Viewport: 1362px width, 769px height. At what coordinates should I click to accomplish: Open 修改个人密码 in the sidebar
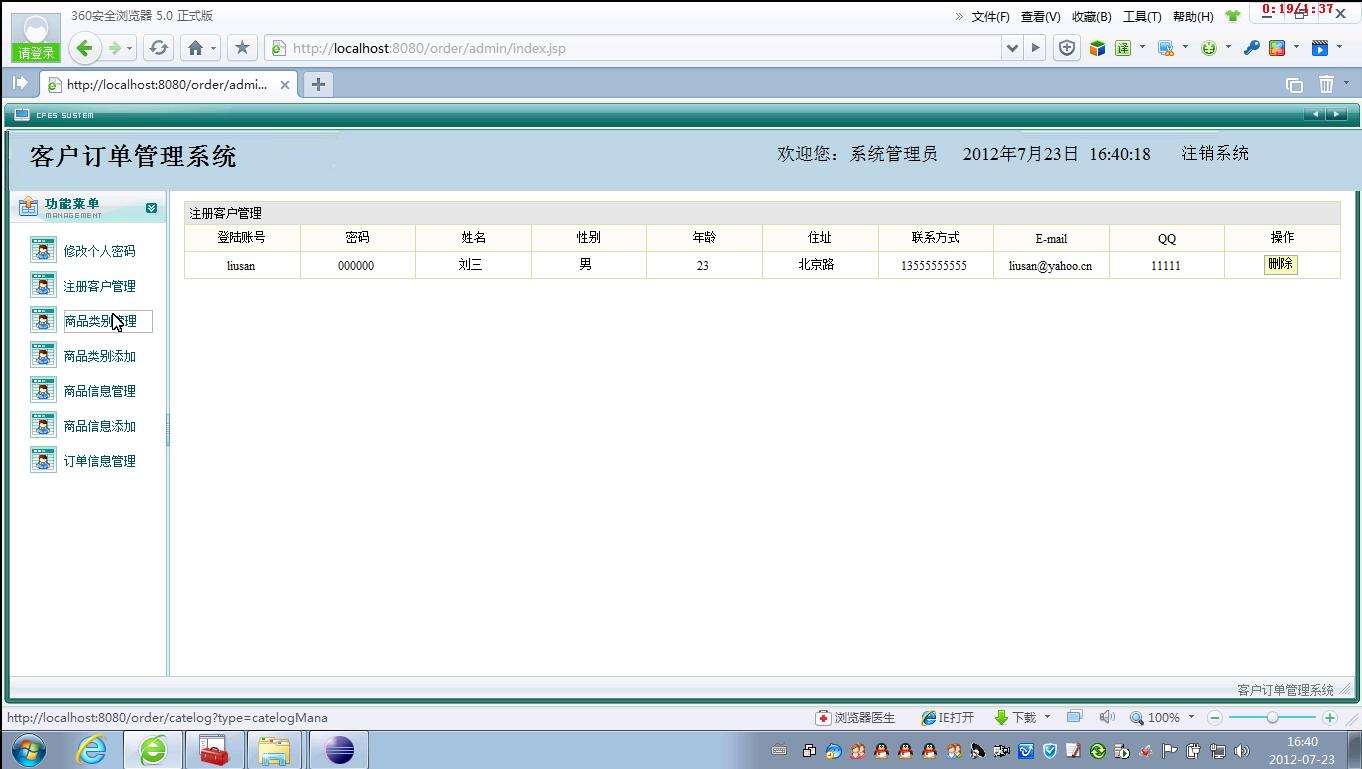[x=99, y=251]
